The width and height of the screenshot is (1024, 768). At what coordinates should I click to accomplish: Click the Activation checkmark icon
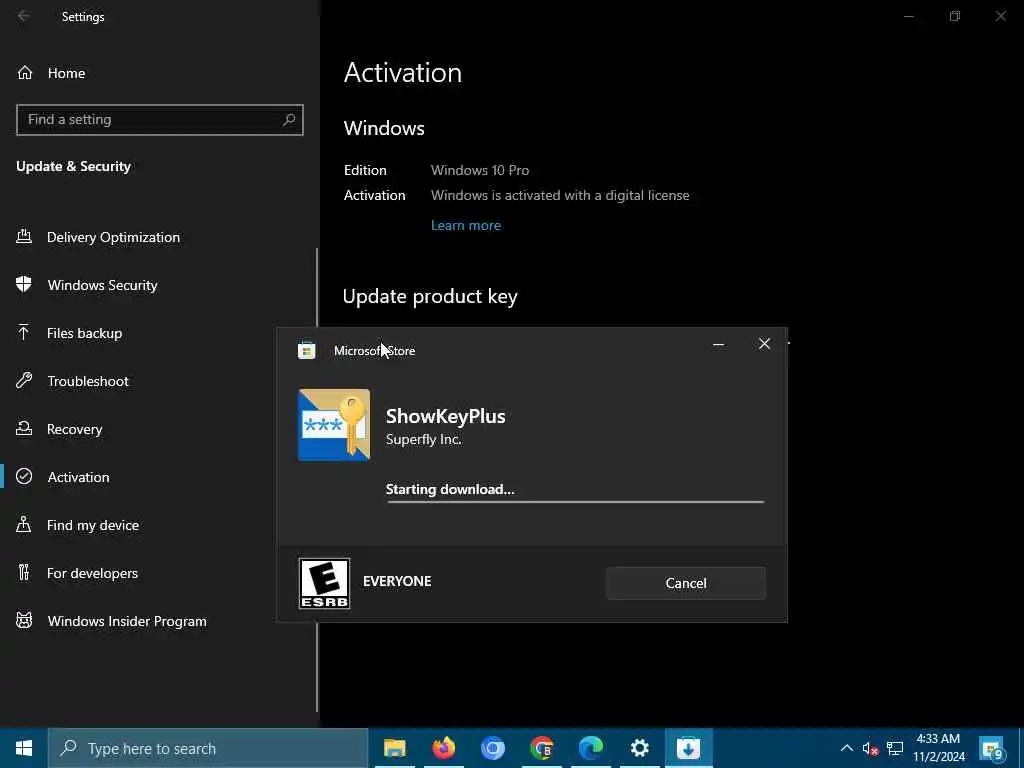pyautogui.click(x=24, y=477)
